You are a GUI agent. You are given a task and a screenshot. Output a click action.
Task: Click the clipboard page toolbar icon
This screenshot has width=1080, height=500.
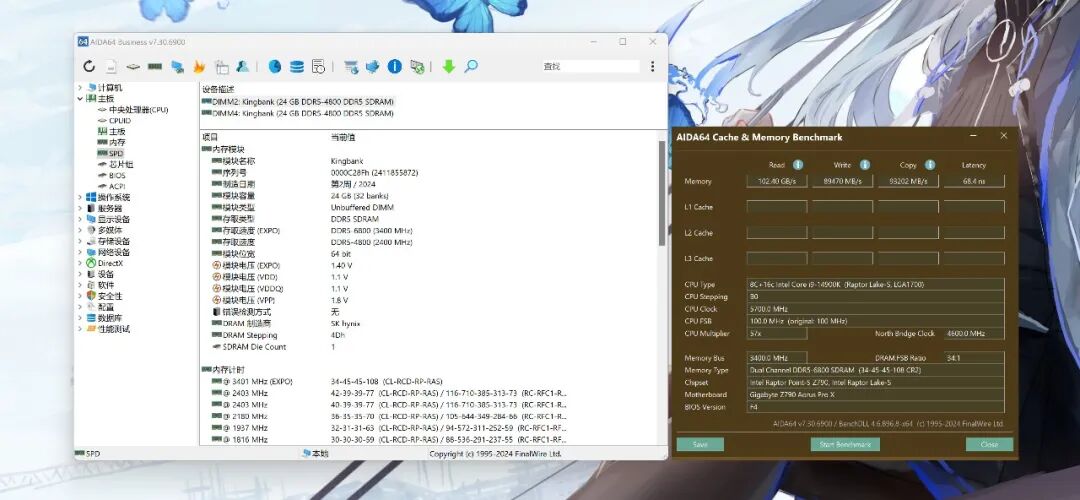221,67
